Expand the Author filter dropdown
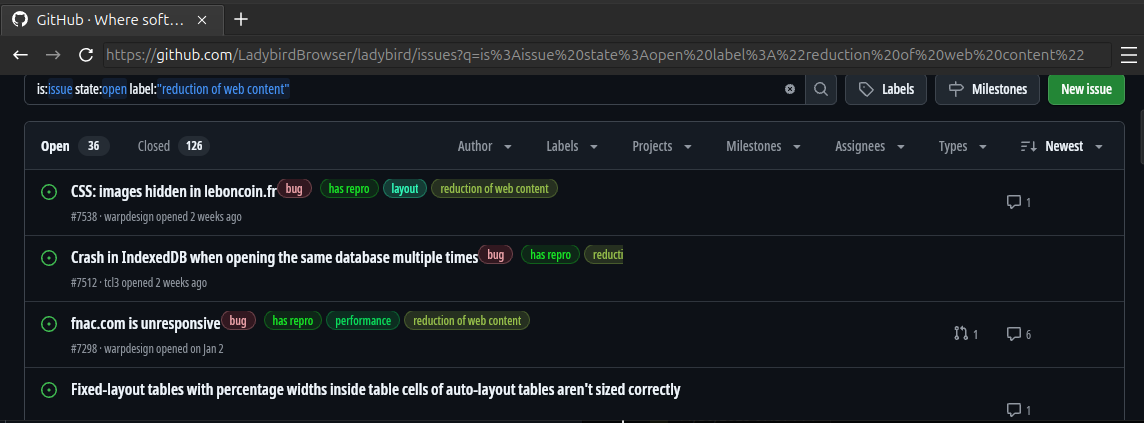1144x423 pixels. 485,146
